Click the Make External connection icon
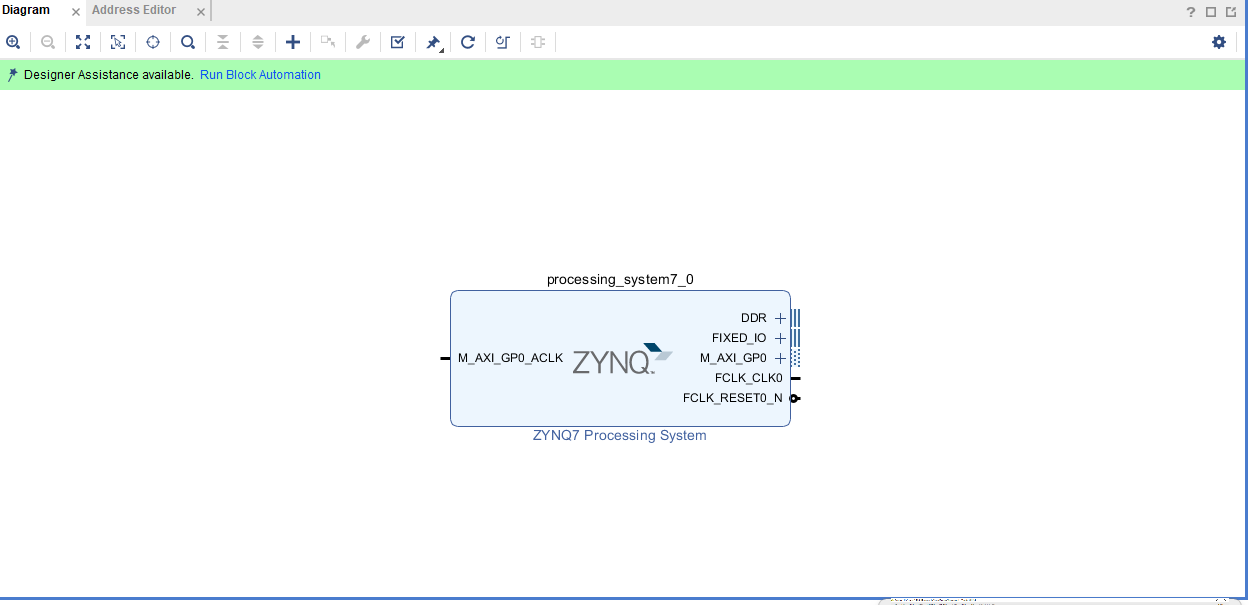Image resolution: width=1249 pixels, height=605 pixels. pos(328,42)
